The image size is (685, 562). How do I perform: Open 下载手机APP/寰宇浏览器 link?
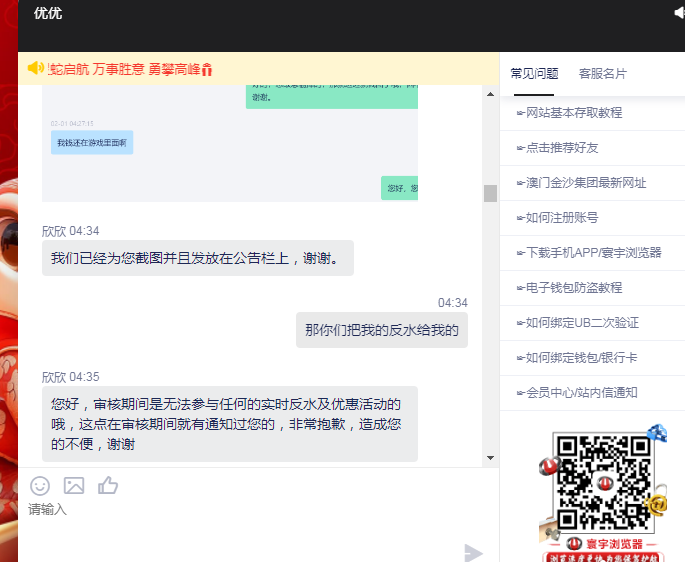coord(592,253)
